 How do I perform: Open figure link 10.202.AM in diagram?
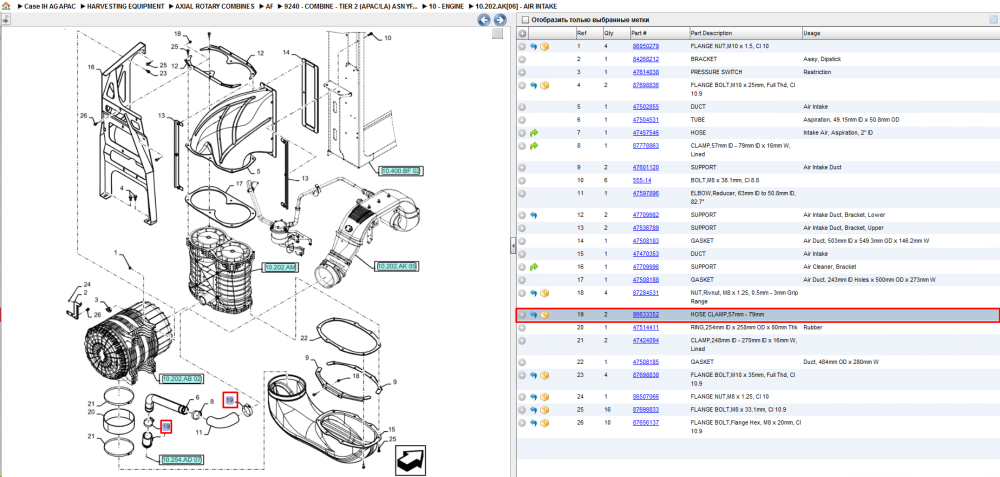tap(281, 268)
